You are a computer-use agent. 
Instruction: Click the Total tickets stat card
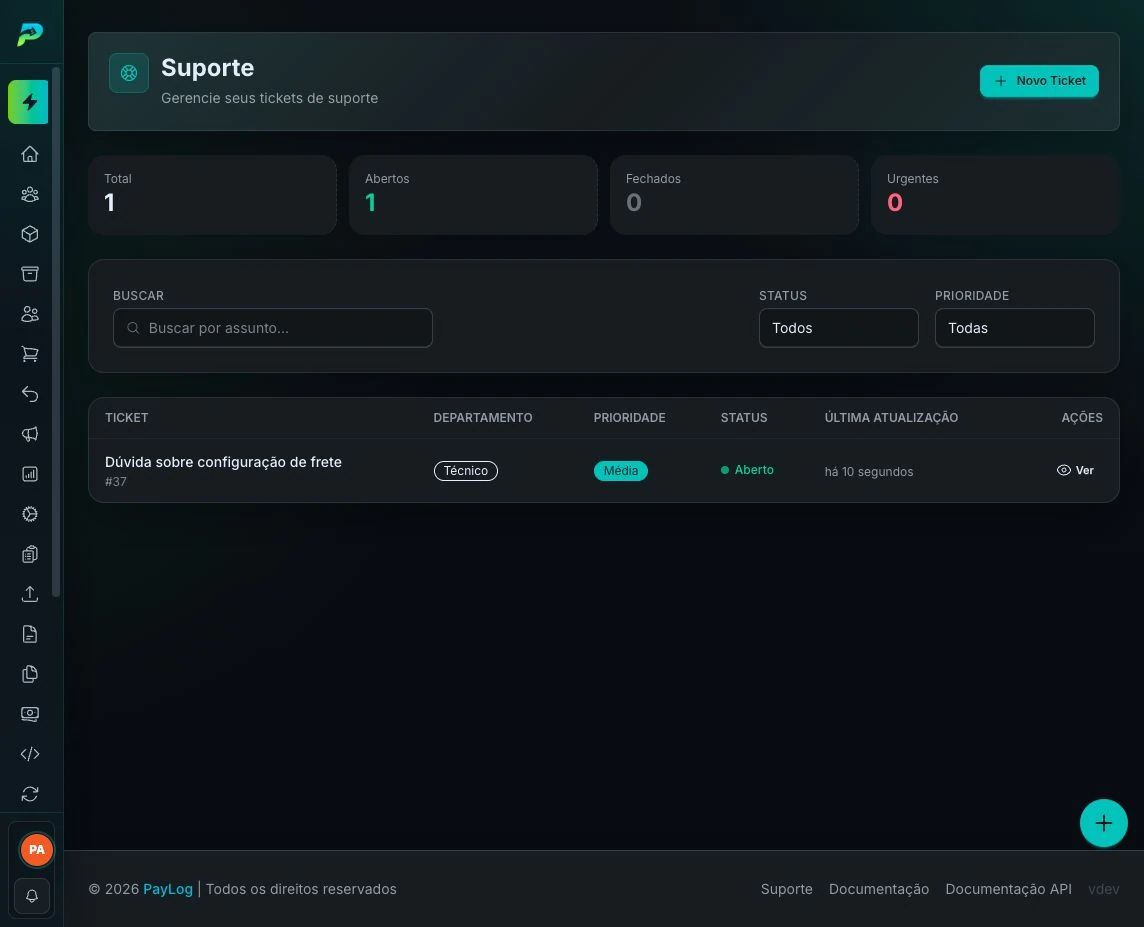(212, 195)
